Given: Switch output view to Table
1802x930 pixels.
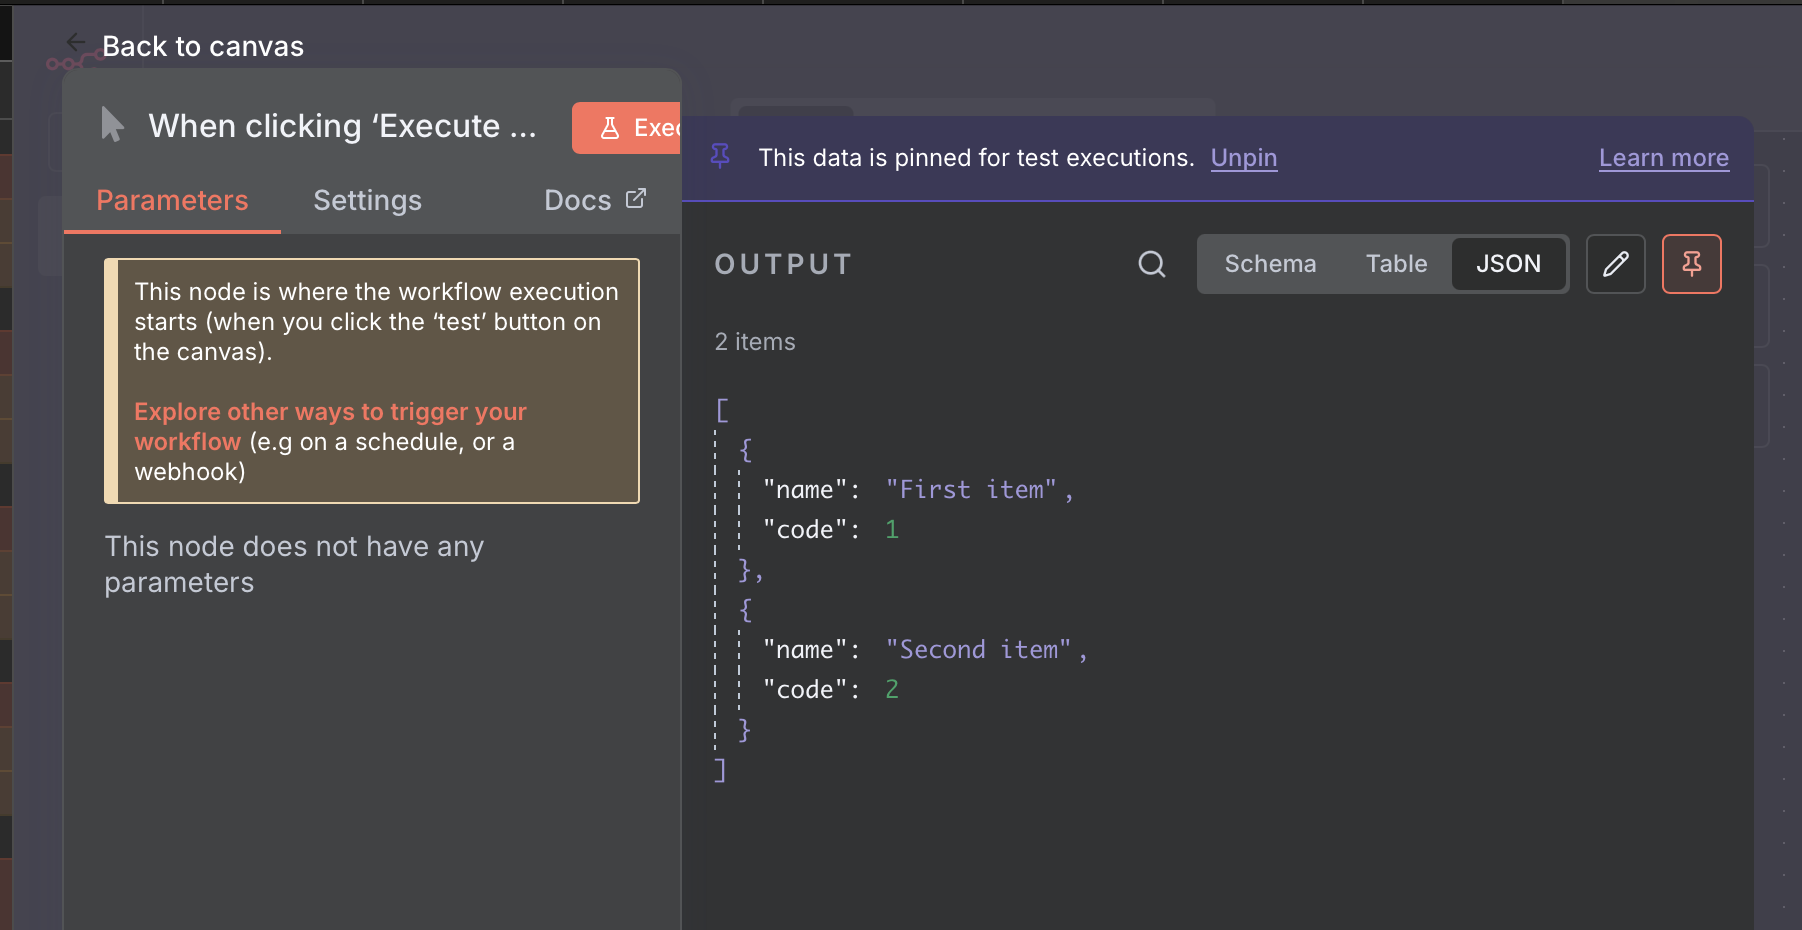Looking at the screenshot, I should (x=1396, y=264).
